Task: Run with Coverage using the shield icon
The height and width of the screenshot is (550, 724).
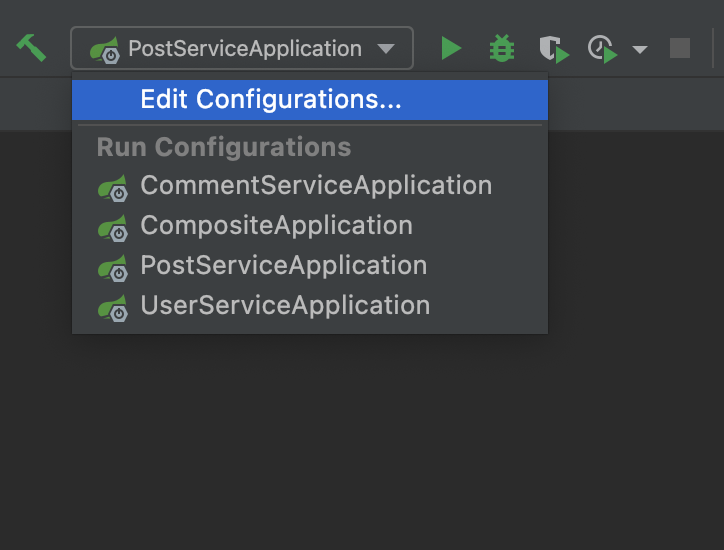Action: click(553, 49)
